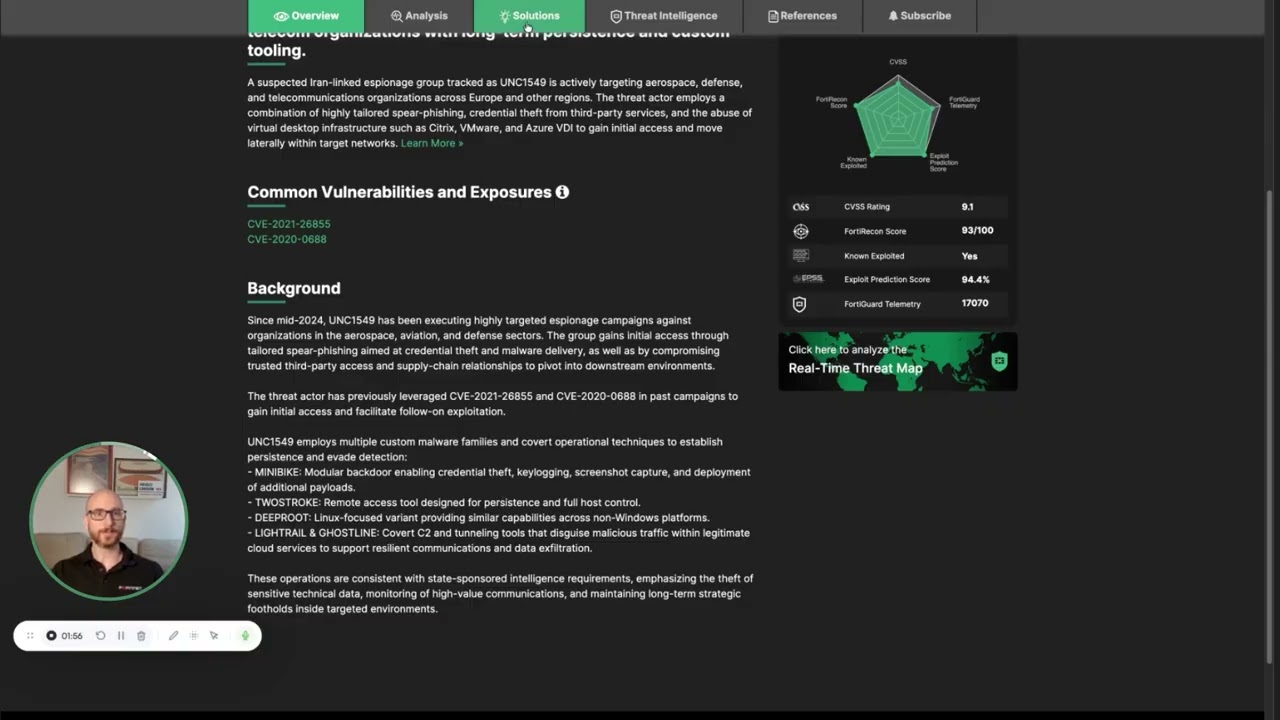1280x720 pixels.
Task: Click the Subscribe tab bell icon
Action: click(893, 16)
